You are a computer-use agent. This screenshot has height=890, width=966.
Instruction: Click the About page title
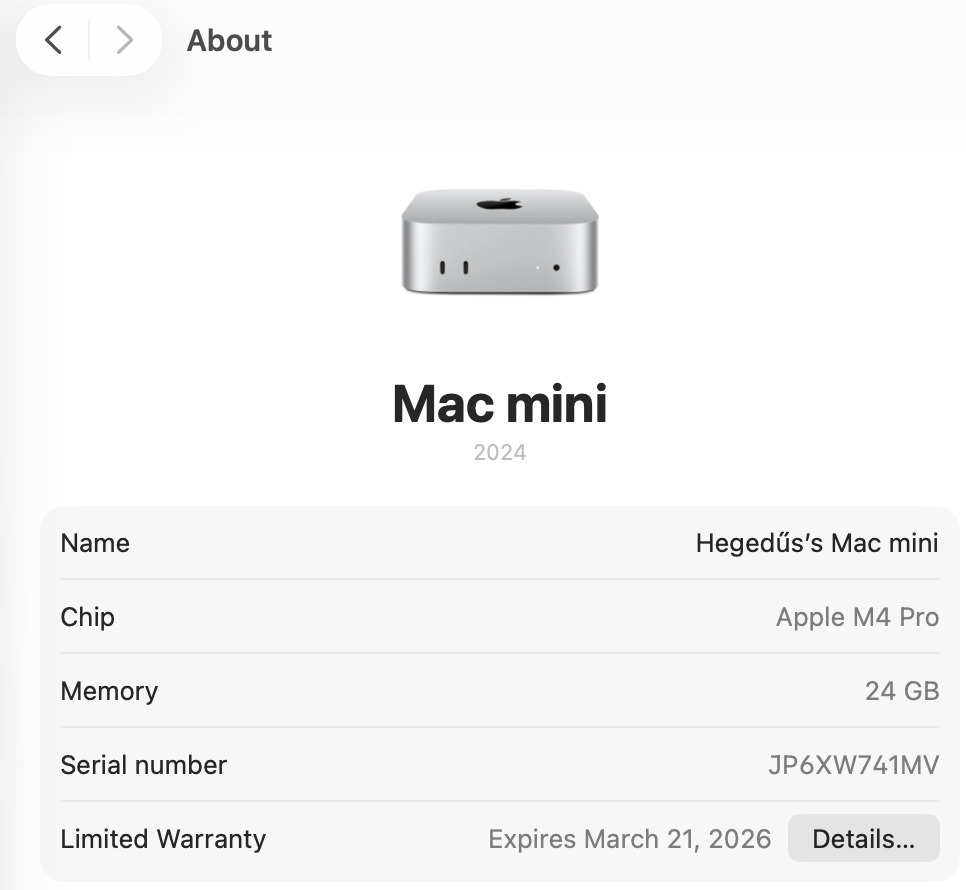click(229, 41)
